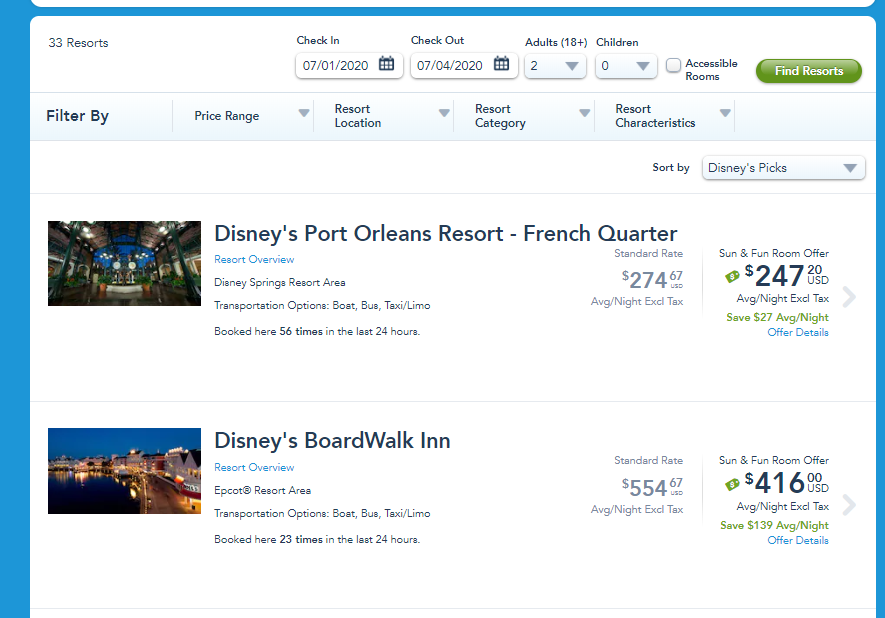Open the Check In calendar icon
The height and width of the screenshot is (618, 885).
[x=387, y=65]
